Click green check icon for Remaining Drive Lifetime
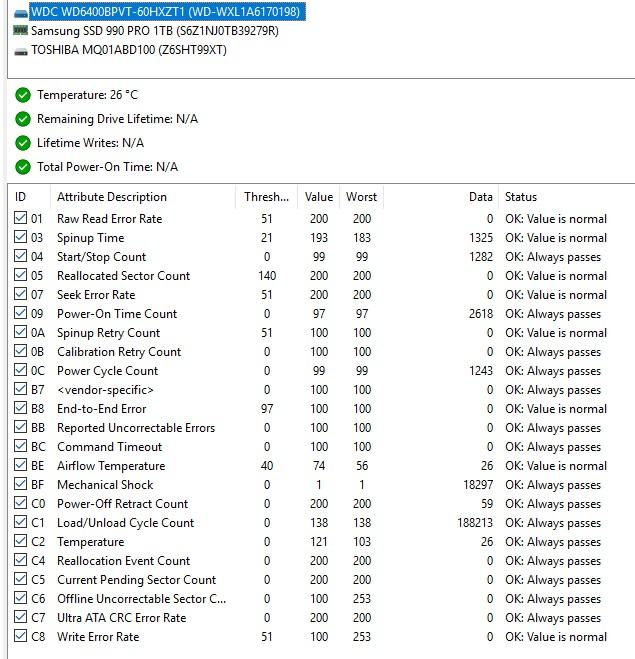The height and width of the screenshot is (659, 635). pyautogui.click(x=23, y=119)
